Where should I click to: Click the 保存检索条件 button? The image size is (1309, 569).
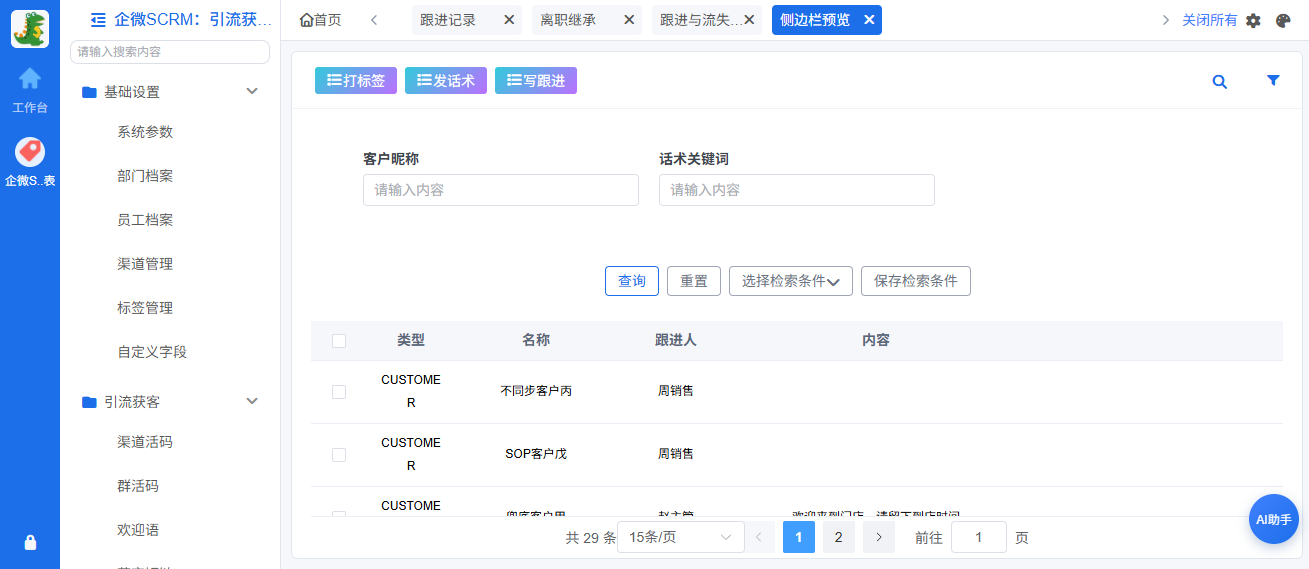coord(916,281)
